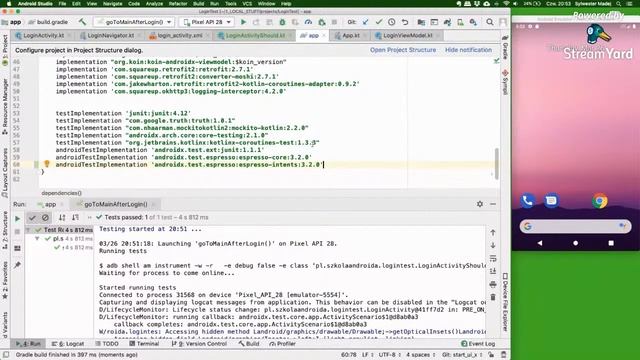Click the pin tab icon in Run panel
The image size is (640, 360).
coord(18,265)
